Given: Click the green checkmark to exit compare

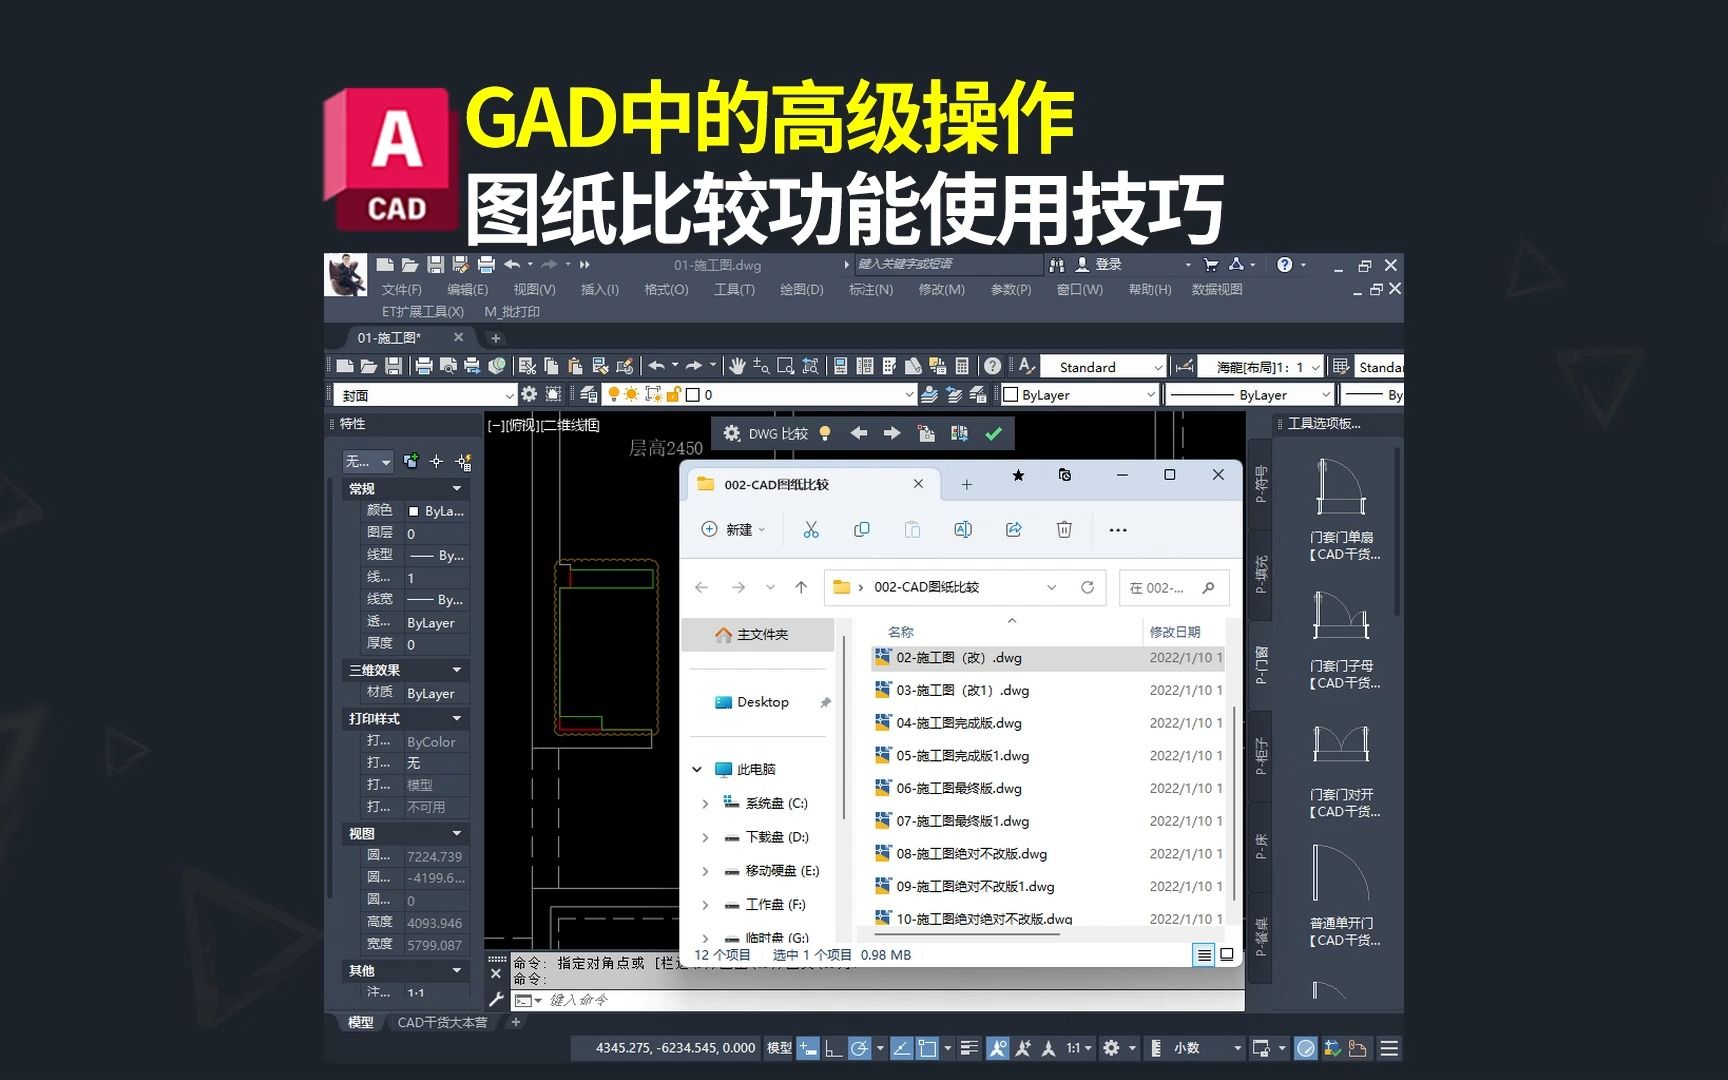Looking at the screenshot, I should (x=993, y=433).
